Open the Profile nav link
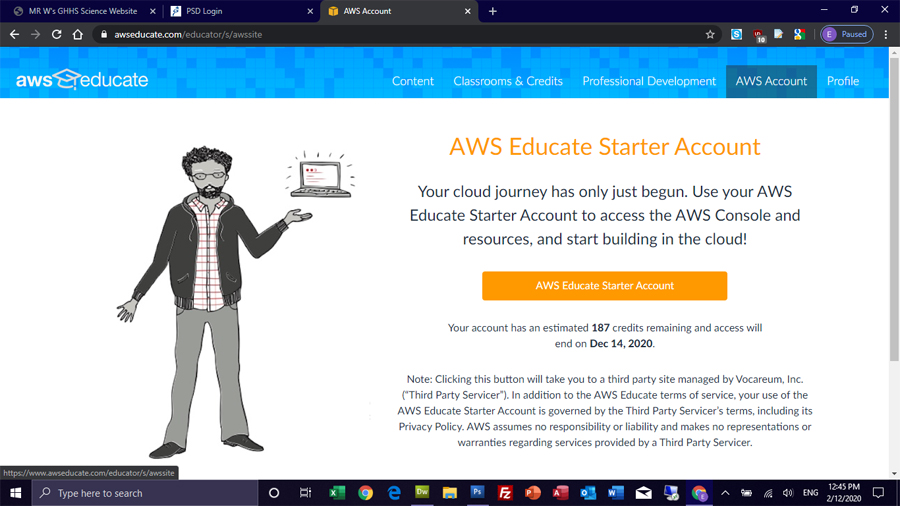Image resolution: width=900 pixels, height=506 pixels. click(x=842, y=81)
